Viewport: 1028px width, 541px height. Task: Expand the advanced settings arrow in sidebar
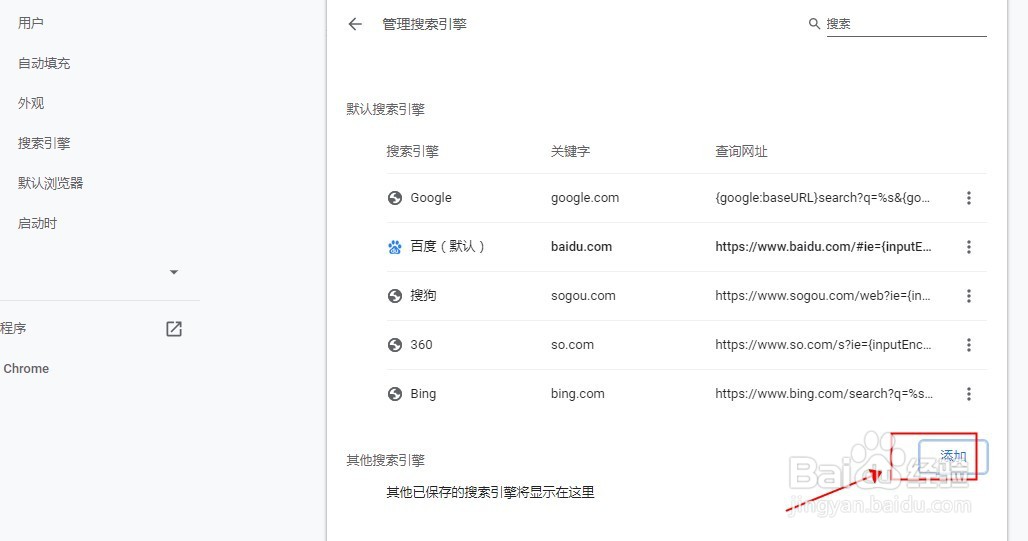(x=174, y=272)
